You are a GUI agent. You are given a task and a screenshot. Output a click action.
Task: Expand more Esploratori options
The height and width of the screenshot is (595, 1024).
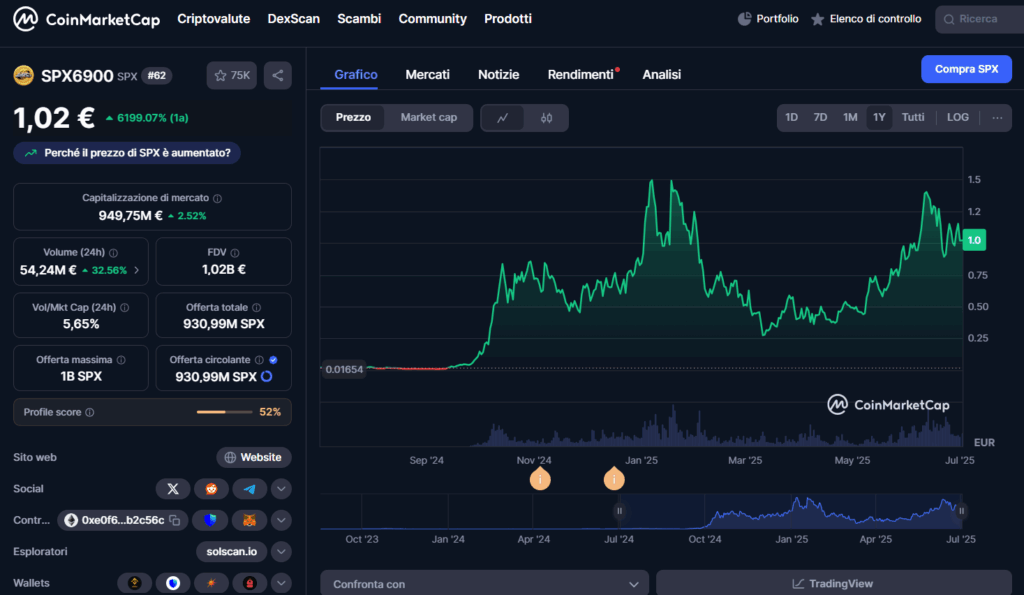(x=281, y=551)
